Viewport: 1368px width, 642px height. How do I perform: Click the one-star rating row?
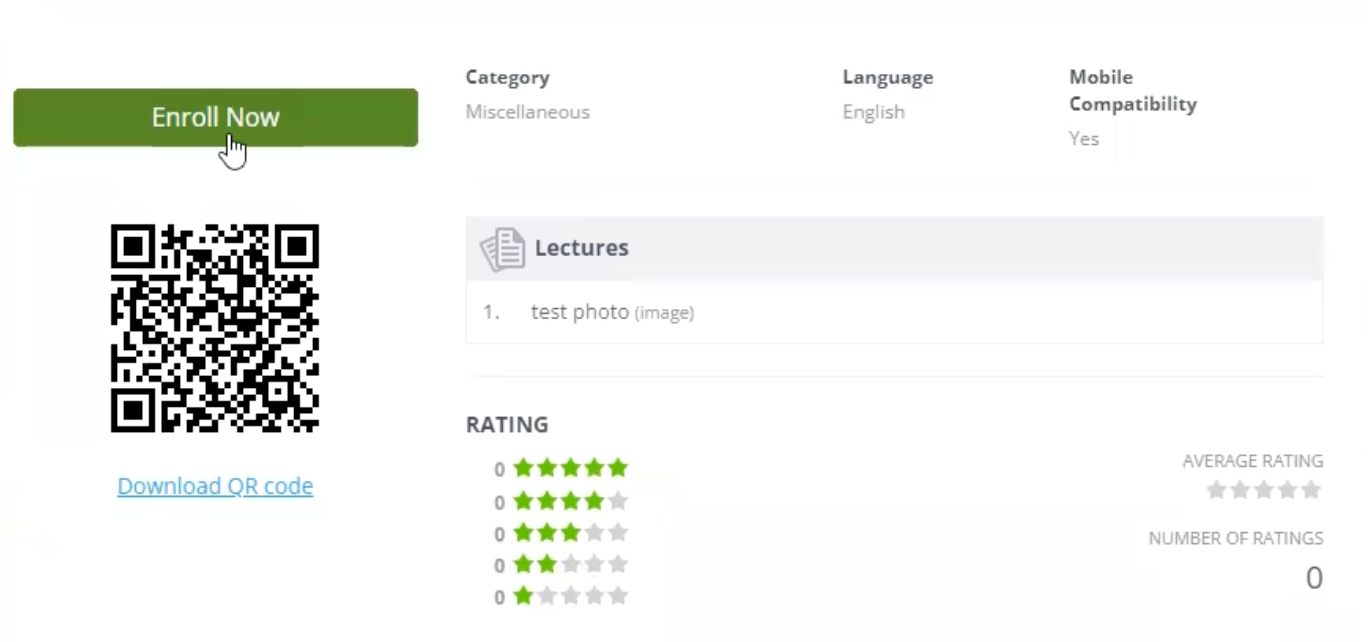click(x=561, y=597)
